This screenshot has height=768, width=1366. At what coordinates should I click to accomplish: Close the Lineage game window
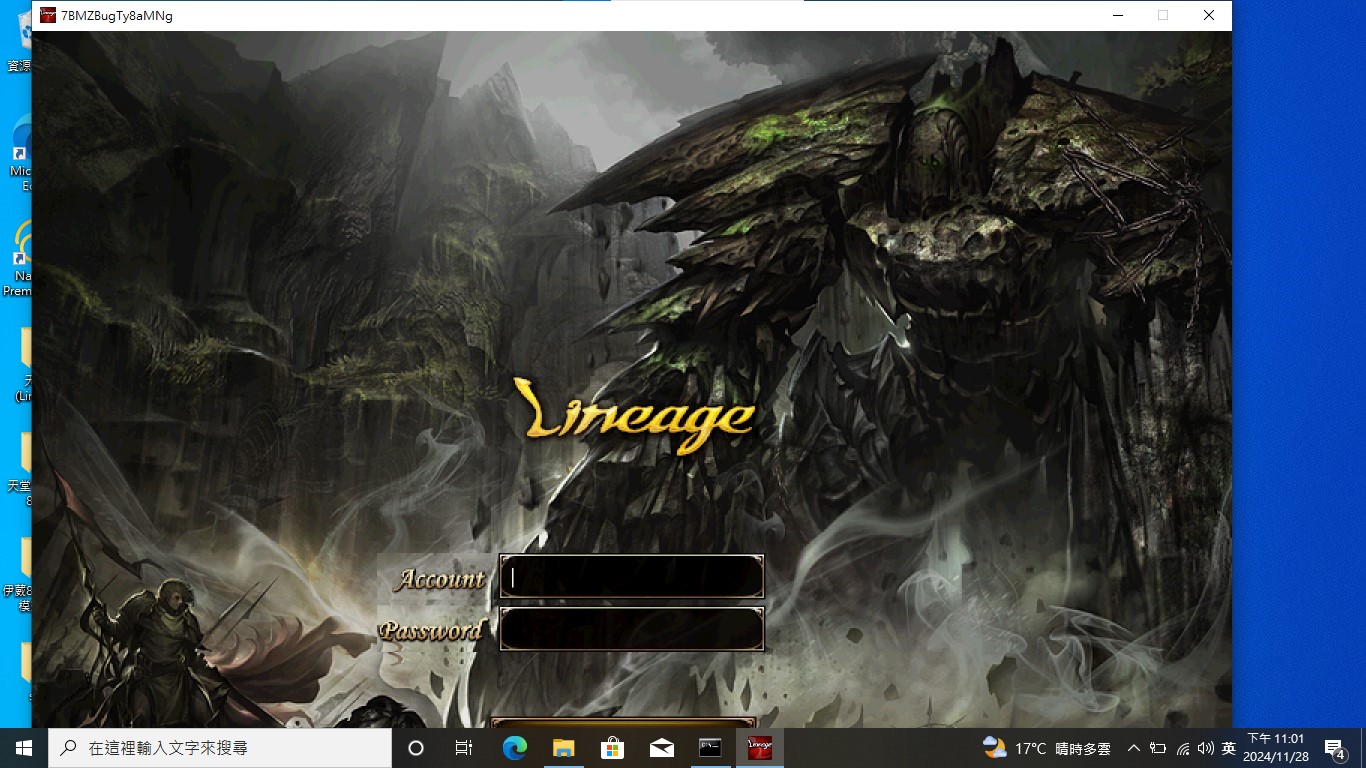point(1209,15)
